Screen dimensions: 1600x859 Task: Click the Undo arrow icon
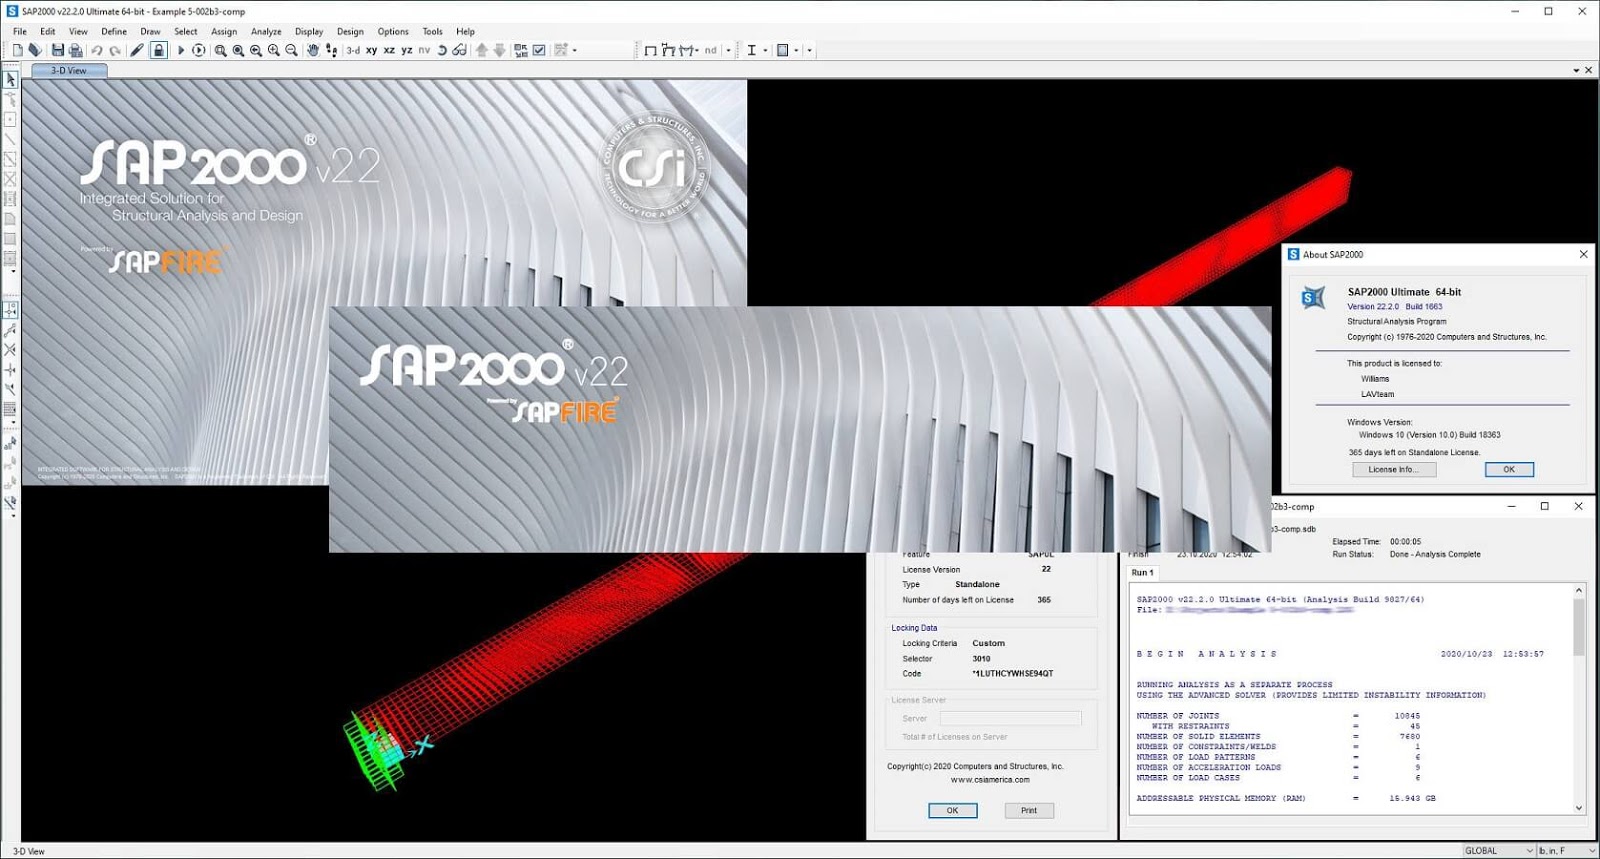tap(97, 50)
